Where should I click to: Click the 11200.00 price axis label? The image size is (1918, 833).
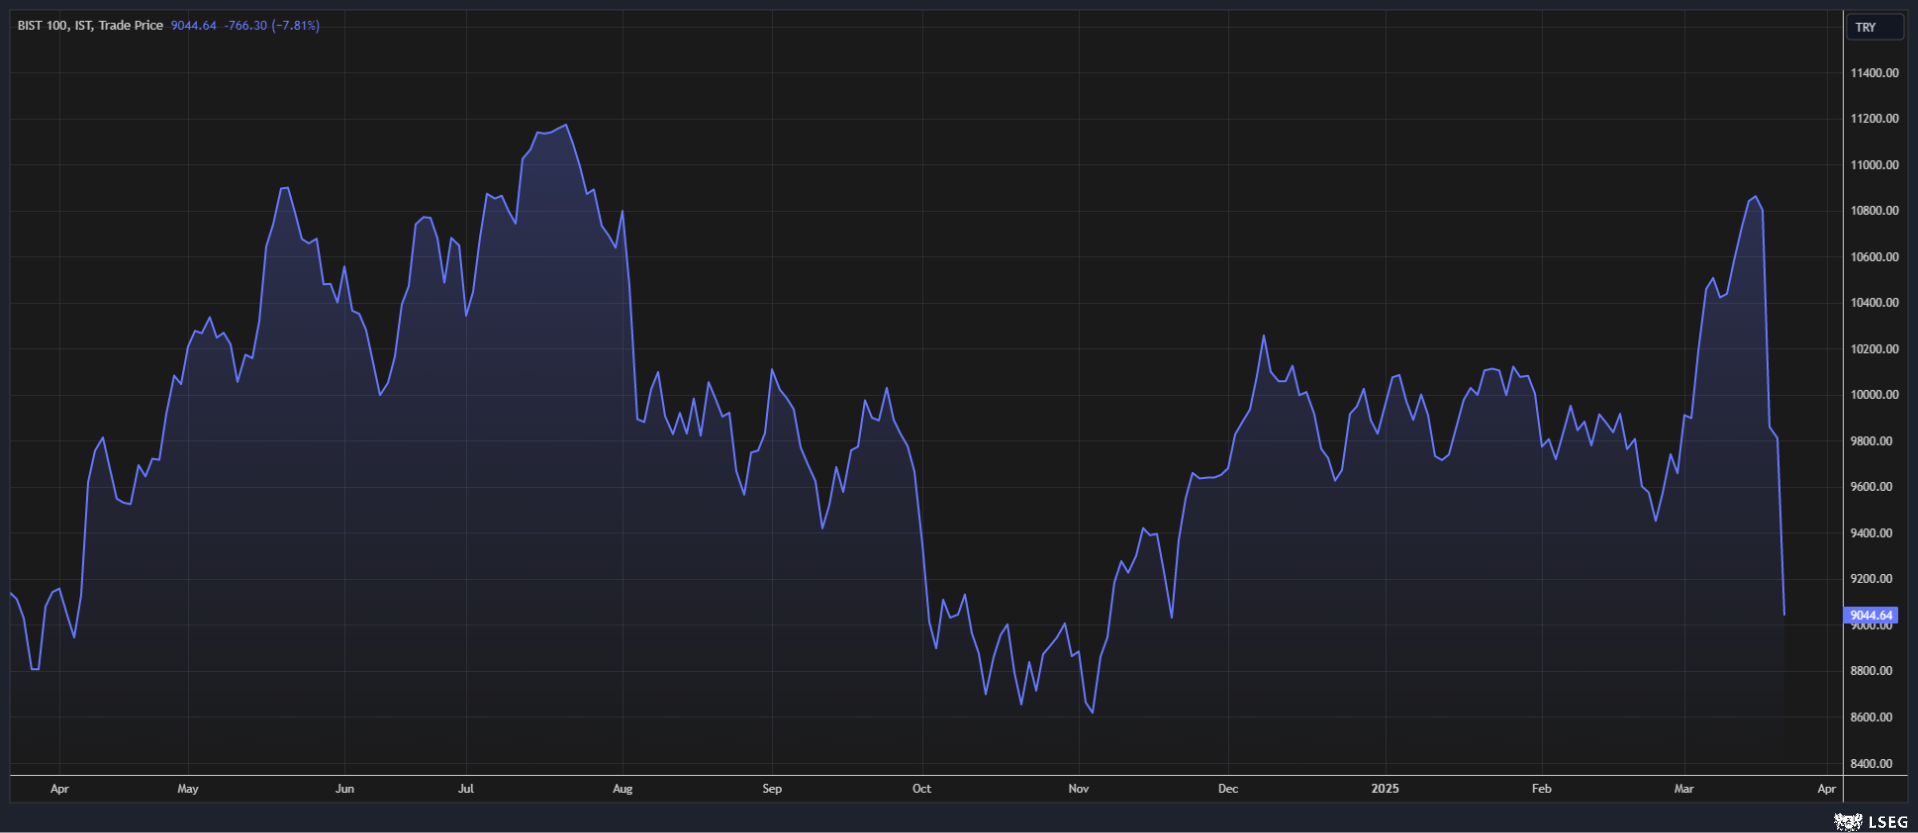[x=1874, y=119]
